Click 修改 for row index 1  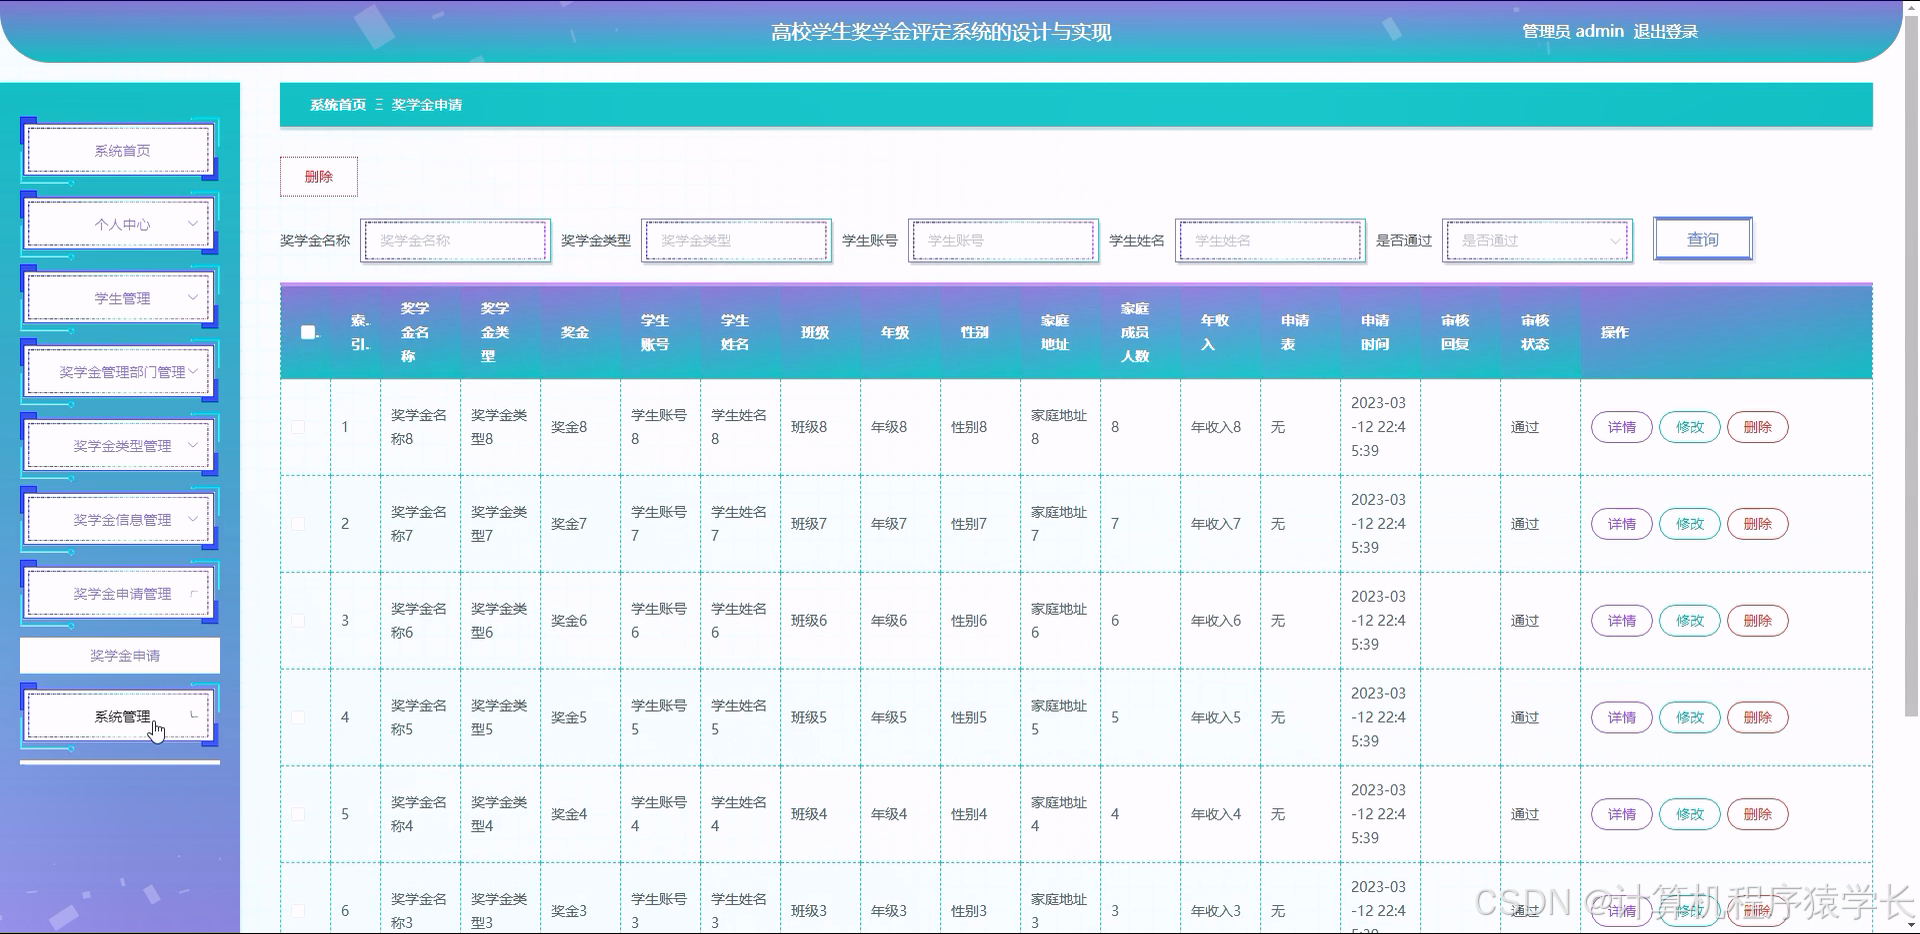click(1690, 427)
